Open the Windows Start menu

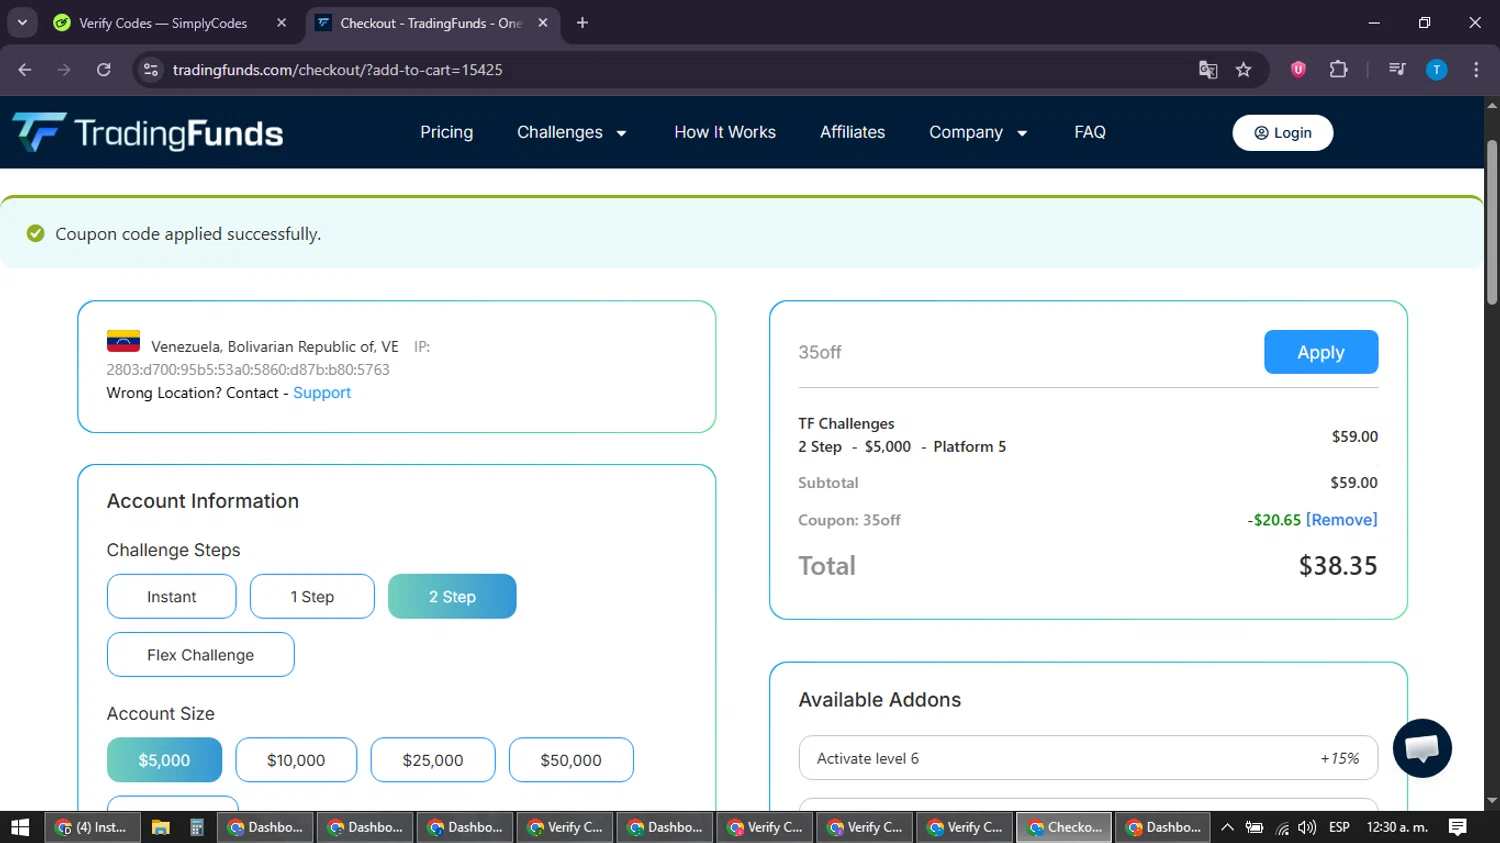pyautogui.click(x=20, y=827)
